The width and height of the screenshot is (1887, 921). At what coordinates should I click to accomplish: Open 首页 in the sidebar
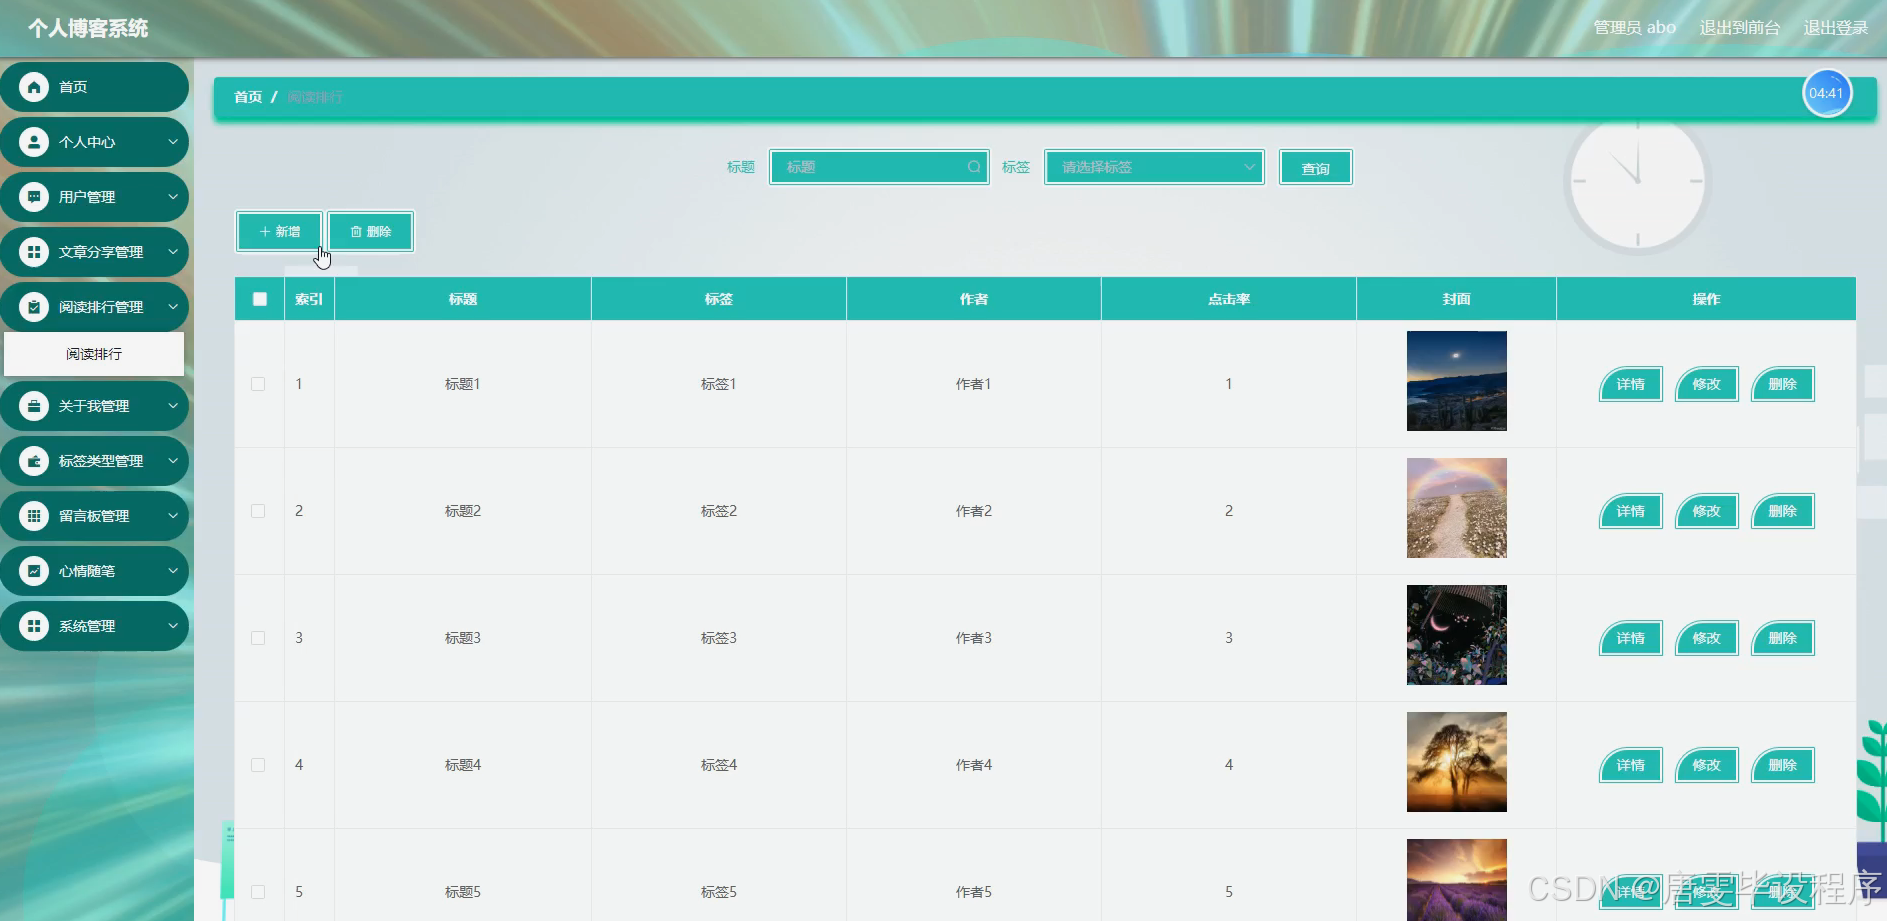(x=94, y=87)
